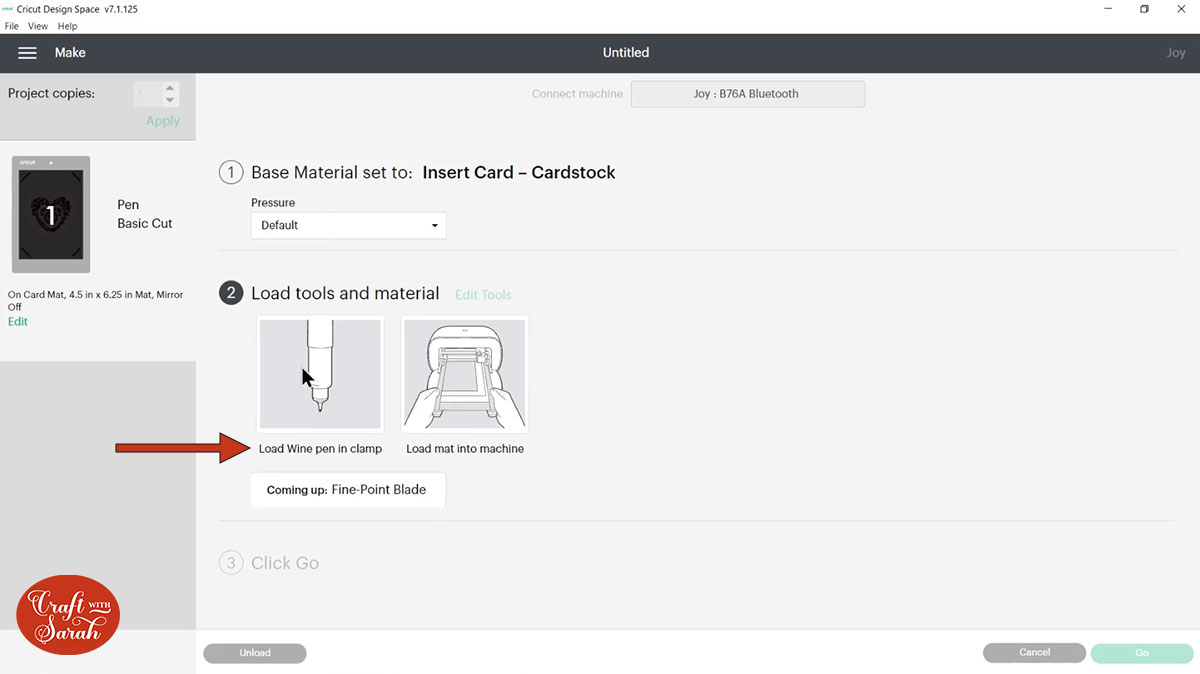1200x674 pixels.
Task: Open the View menu
Action: pos(38,26)
